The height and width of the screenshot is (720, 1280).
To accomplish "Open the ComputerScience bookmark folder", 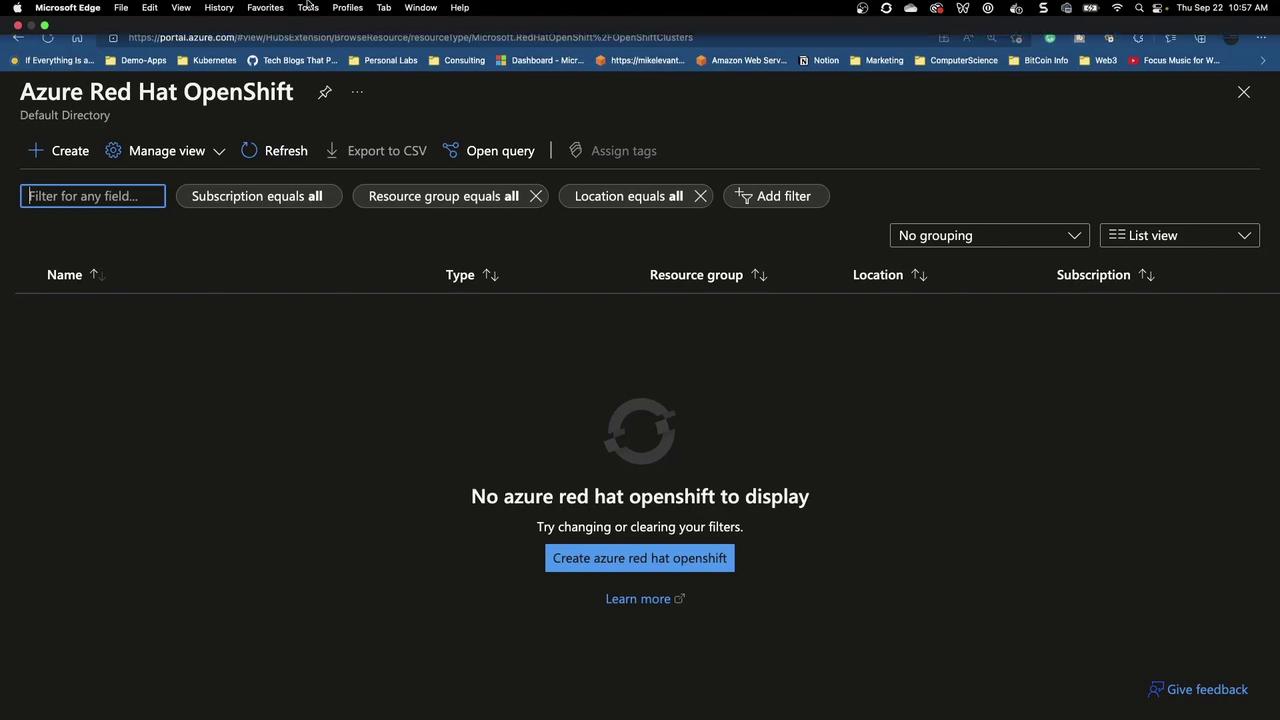I will (x=956, y=60).
